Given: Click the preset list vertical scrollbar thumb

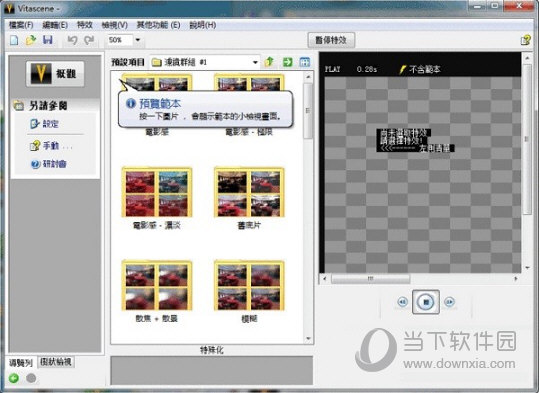Looking at the screenshot, I should point(308,111).
